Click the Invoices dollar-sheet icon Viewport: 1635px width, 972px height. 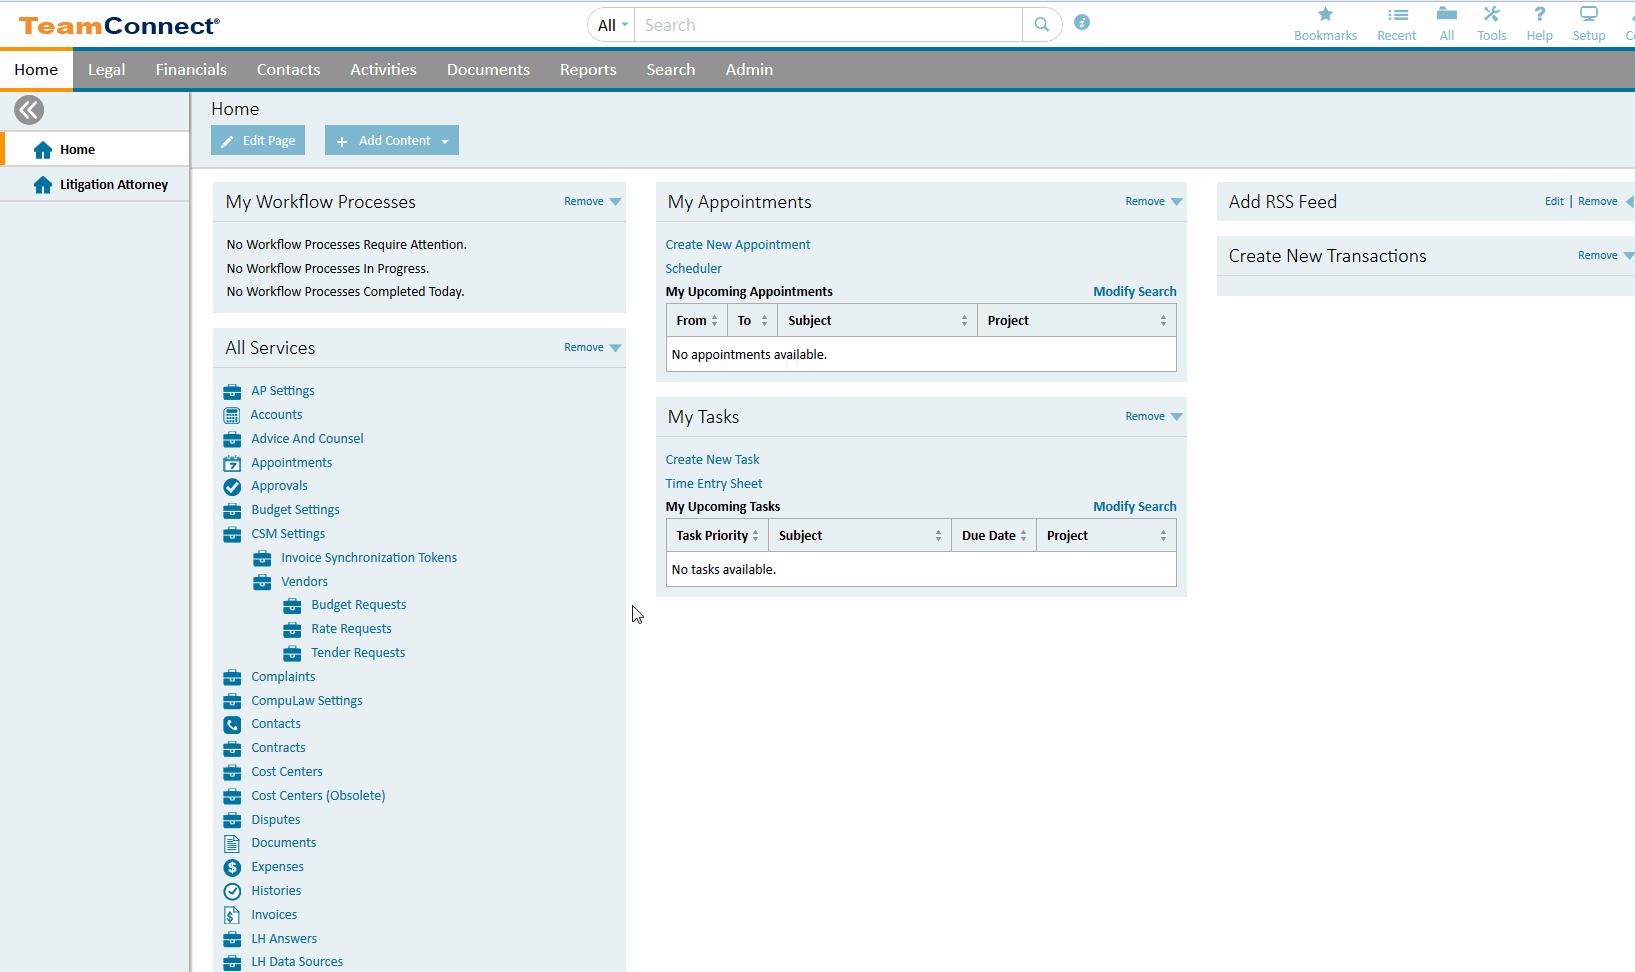[232, 915]
